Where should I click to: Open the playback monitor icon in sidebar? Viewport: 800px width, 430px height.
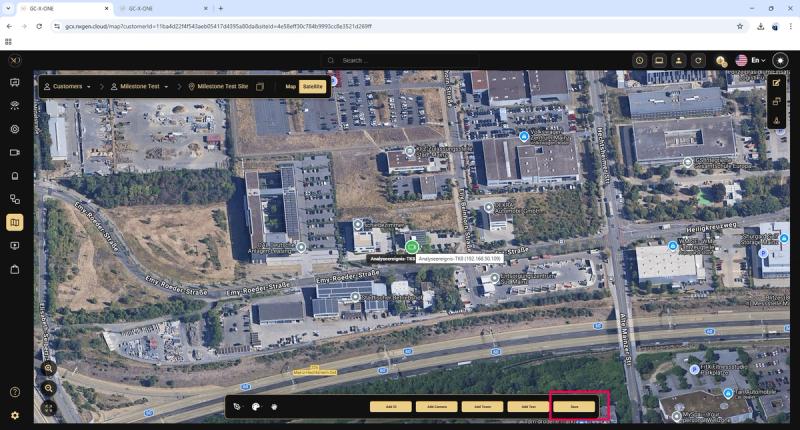pos(15,246)
